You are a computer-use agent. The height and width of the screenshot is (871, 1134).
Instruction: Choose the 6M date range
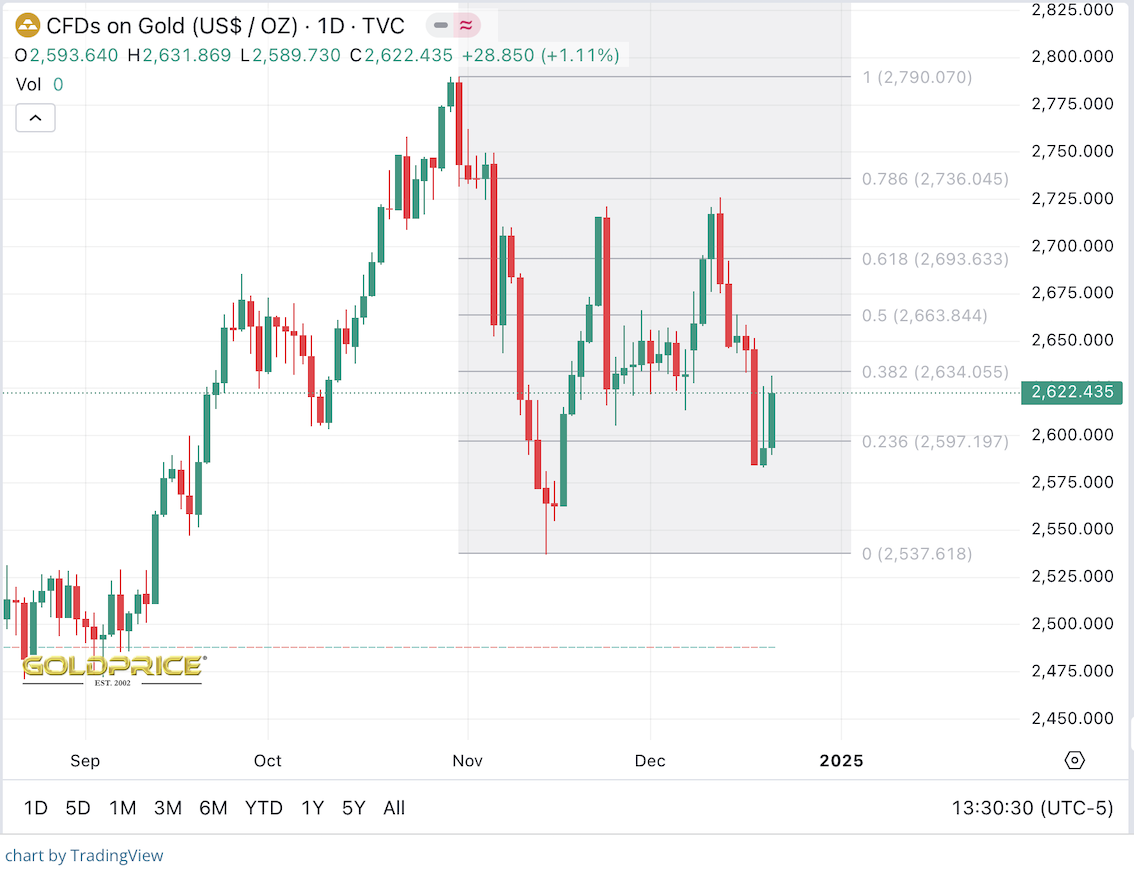(213, 808)
